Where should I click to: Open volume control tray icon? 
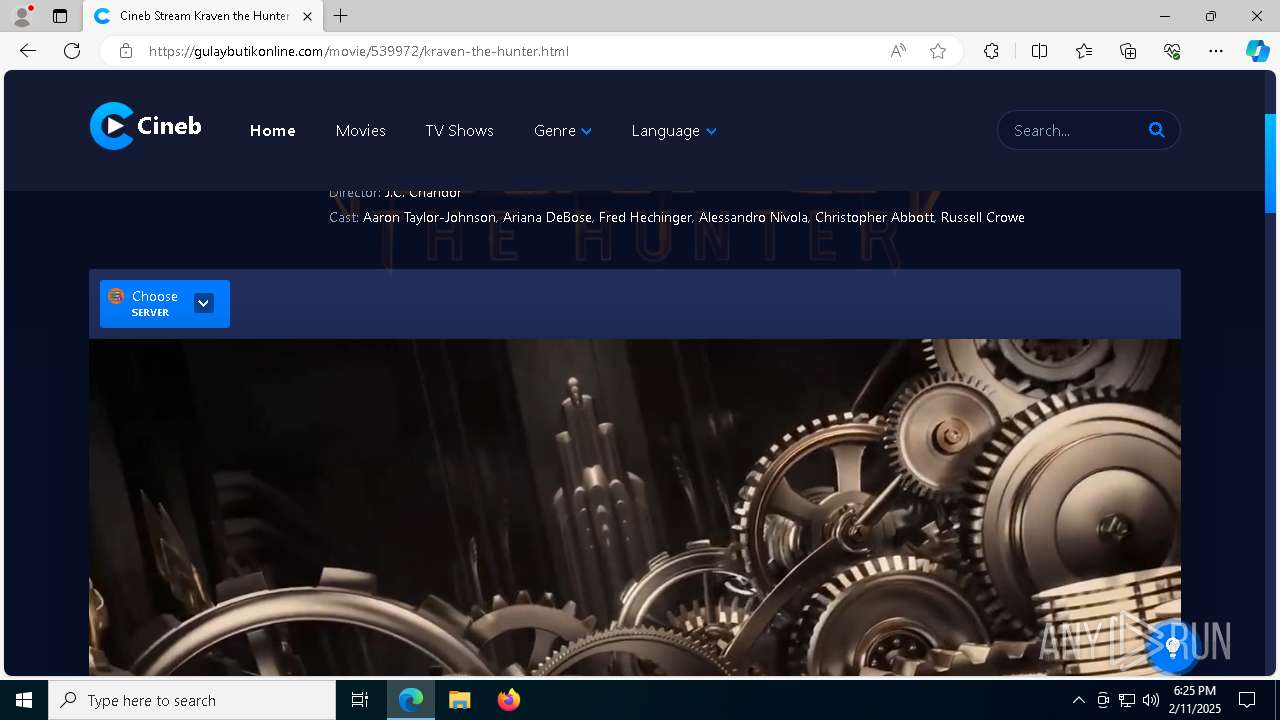tap(1150, 700)
